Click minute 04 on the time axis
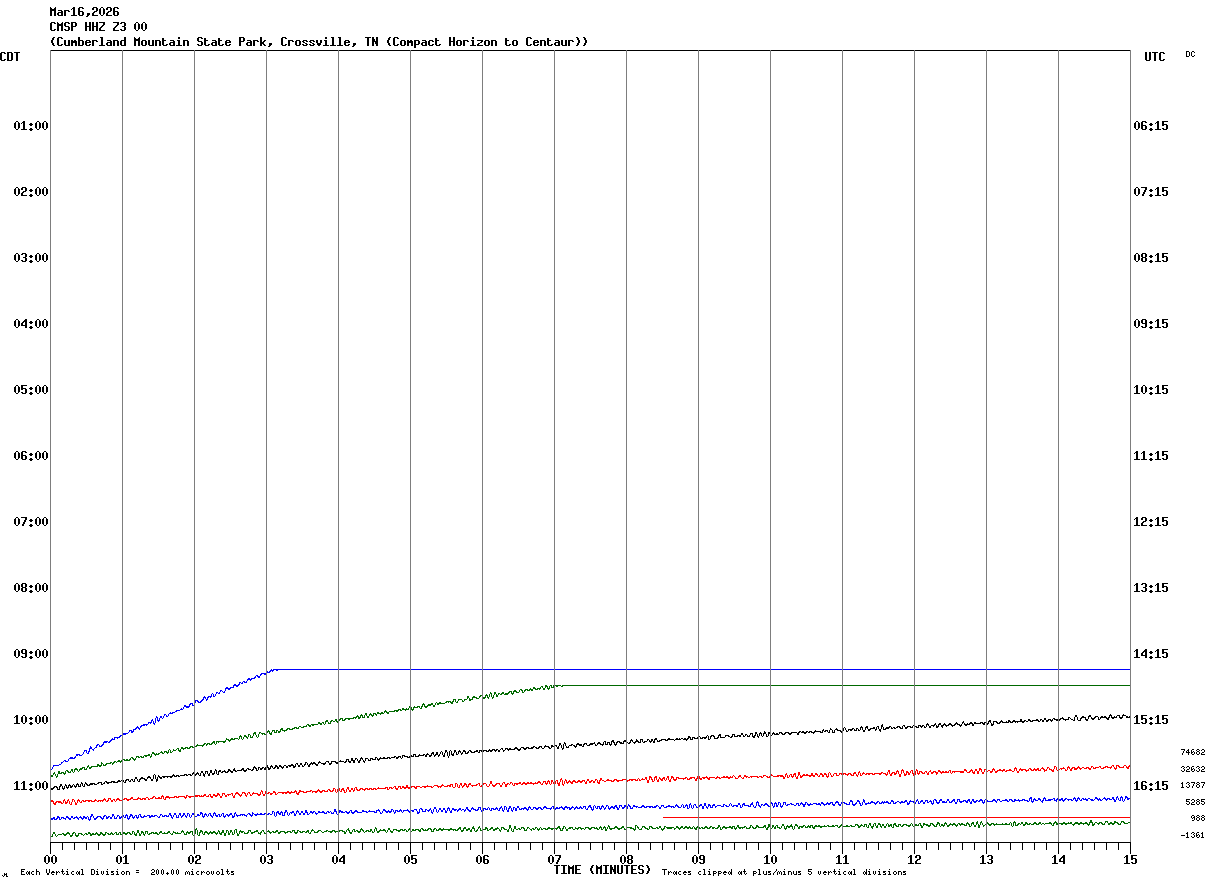 pyautogui.click(x=338, y=860)
